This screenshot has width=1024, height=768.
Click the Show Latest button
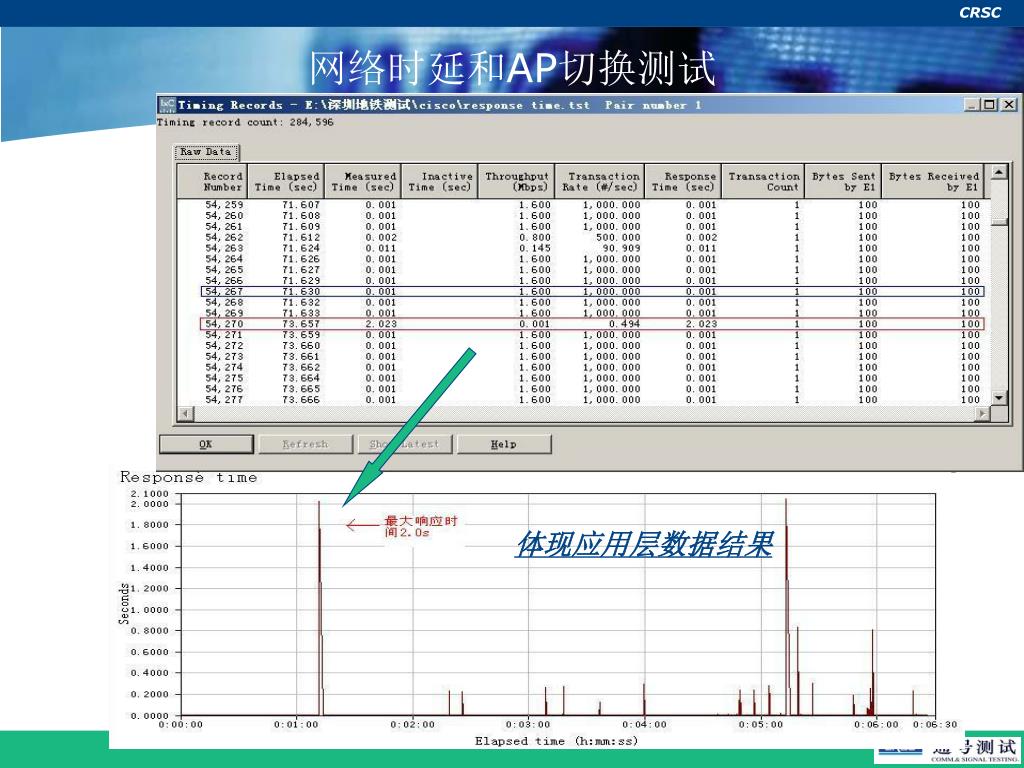tap(404, 444)
